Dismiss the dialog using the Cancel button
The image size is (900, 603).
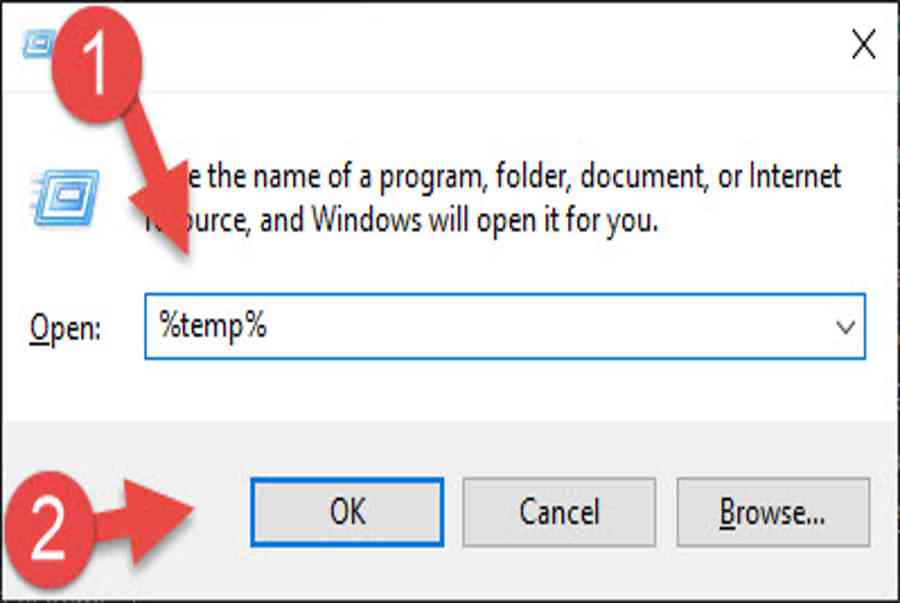[559, 512]
